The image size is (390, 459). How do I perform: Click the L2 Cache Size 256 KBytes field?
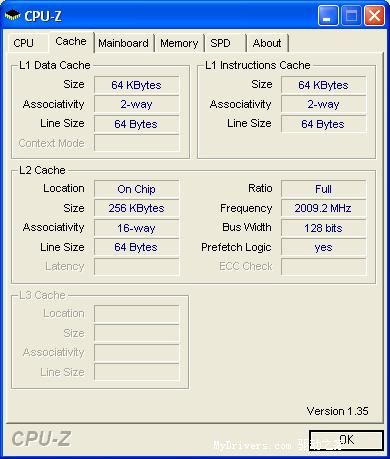tap(137, 208)
